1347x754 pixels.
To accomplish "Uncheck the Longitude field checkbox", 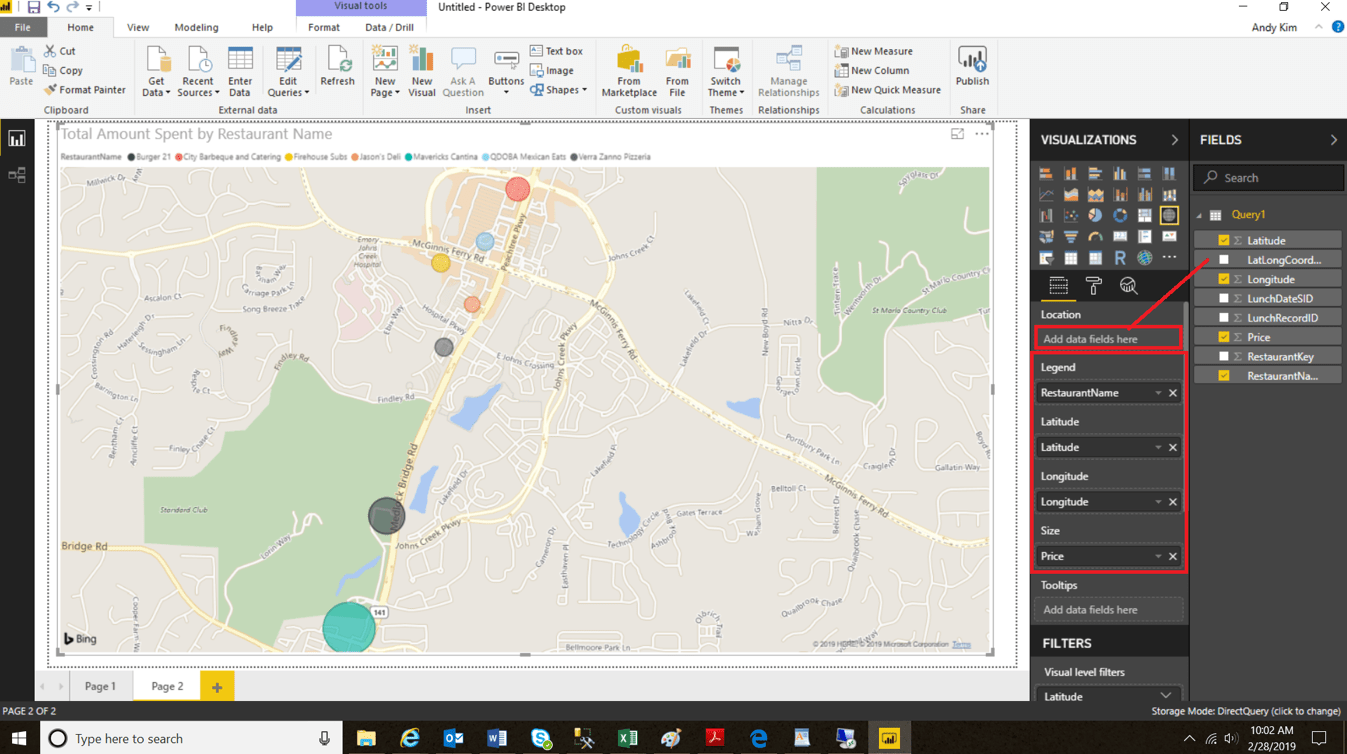I will (x=1224, y=279).
